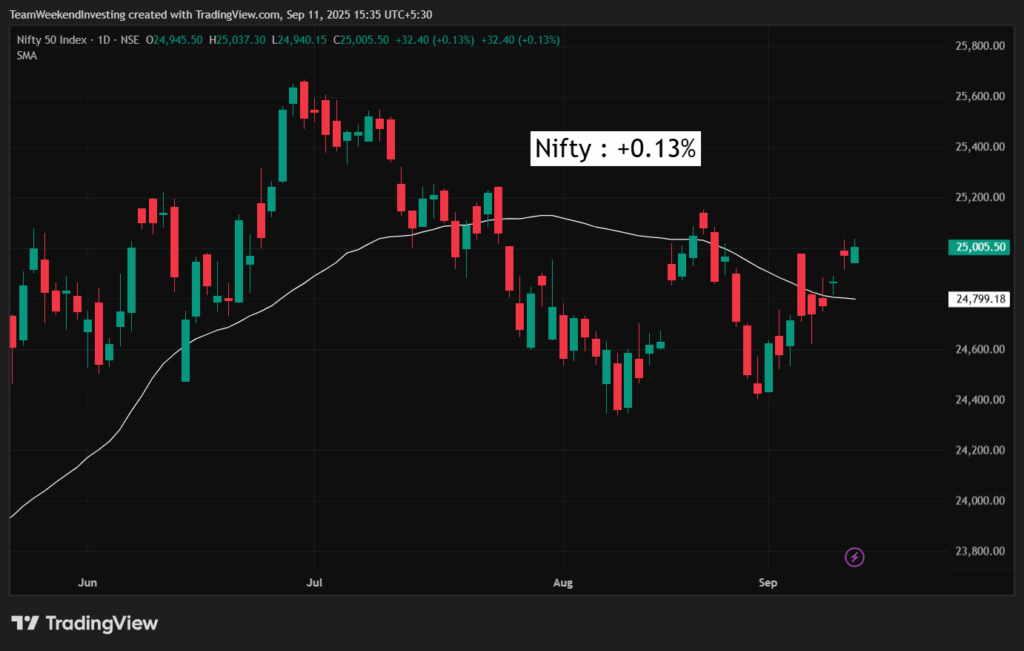Click the Jul label on time axis
Screen dimensions: 1024x651
tap(315, 582)
